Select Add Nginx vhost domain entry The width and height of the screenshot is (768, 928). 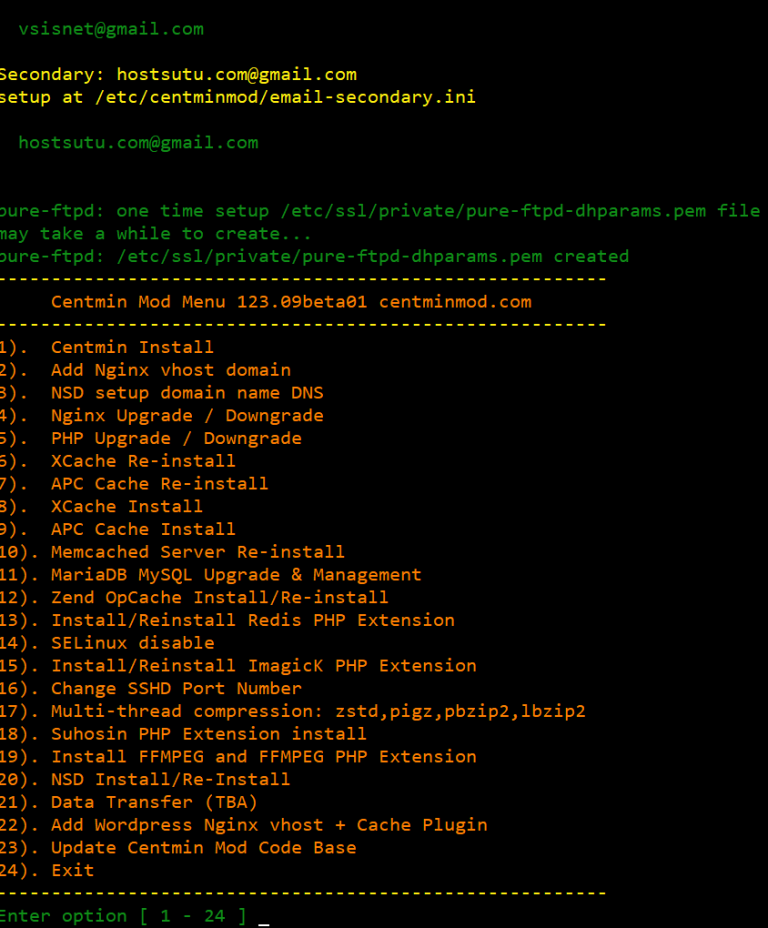[171, 370]
